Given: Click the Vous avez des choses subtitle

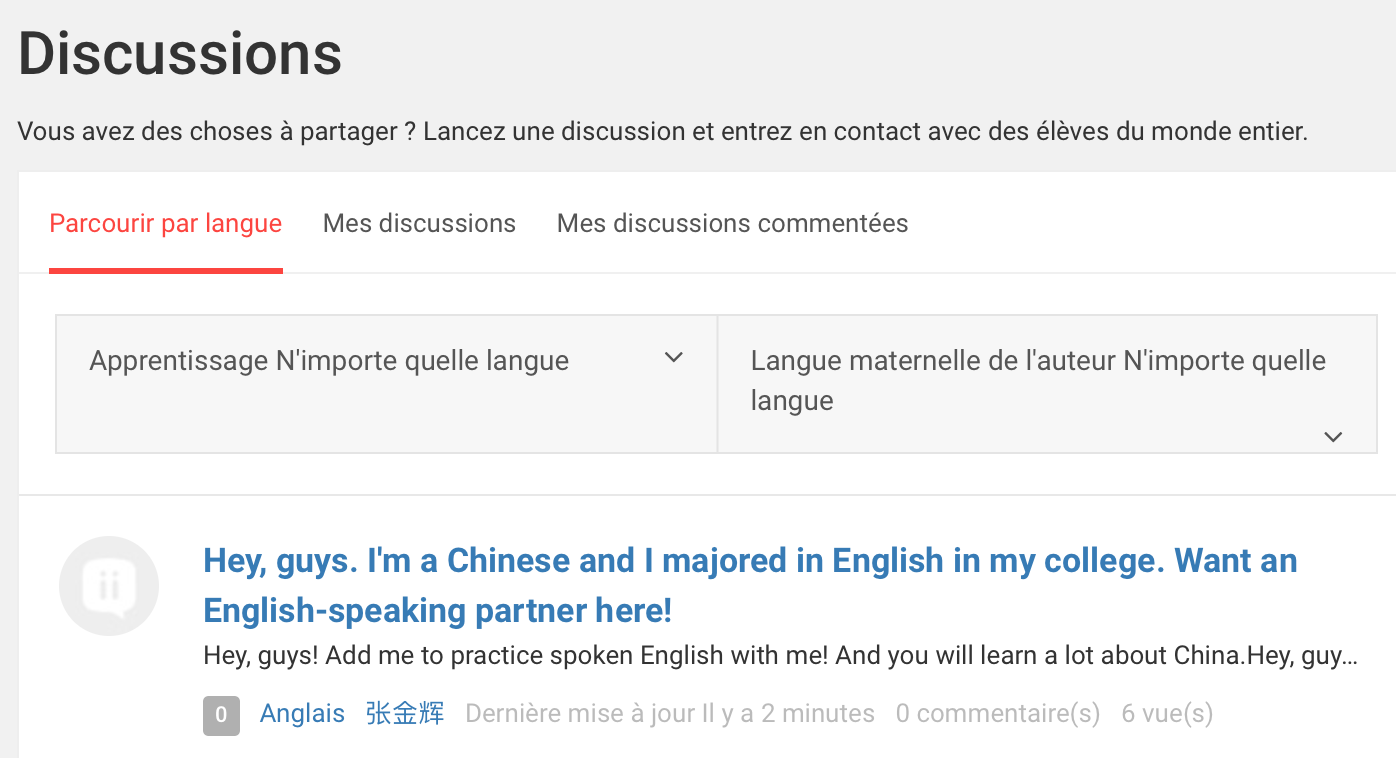Looking at the screenshot, I should [662, 131].
